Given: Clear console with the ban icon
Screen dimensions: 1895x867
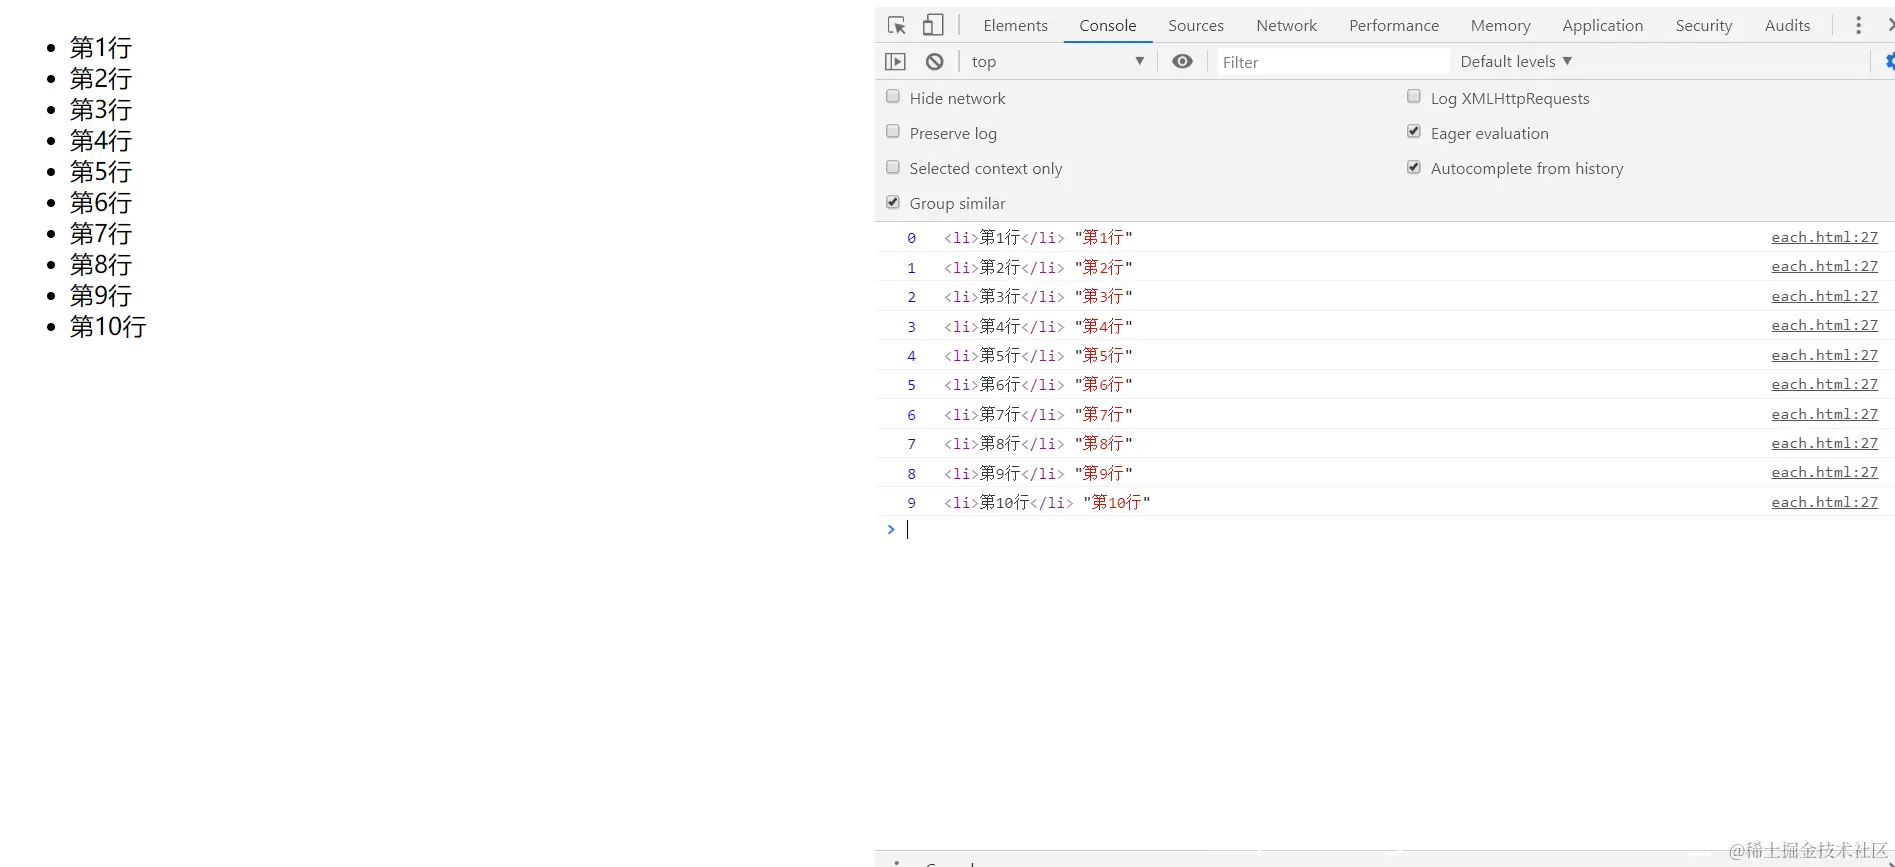Looking at the screenshot, I should click(x=934, y=62).
